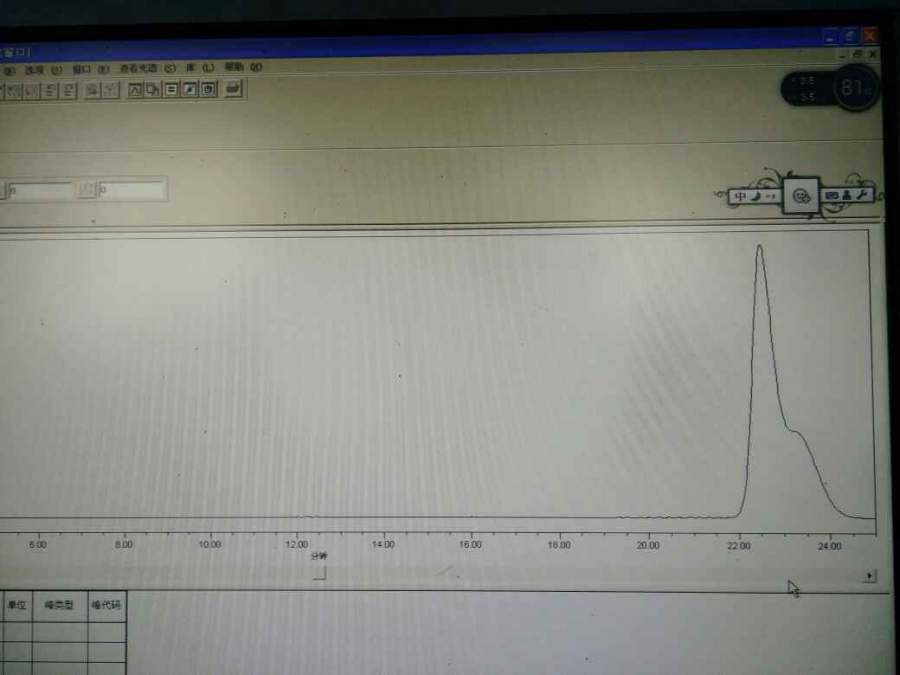Open the 帮助 (H) menu
900x675 pixels.
point(243,67)
